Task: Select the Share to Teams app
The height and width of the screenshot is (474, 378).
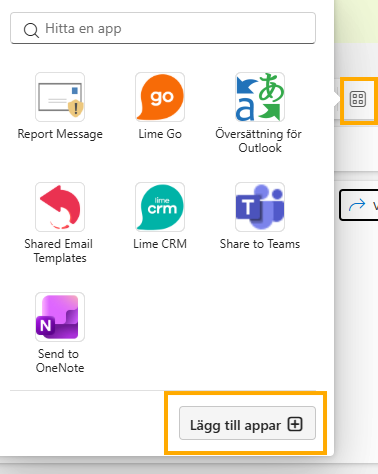Action: [260, 207]
